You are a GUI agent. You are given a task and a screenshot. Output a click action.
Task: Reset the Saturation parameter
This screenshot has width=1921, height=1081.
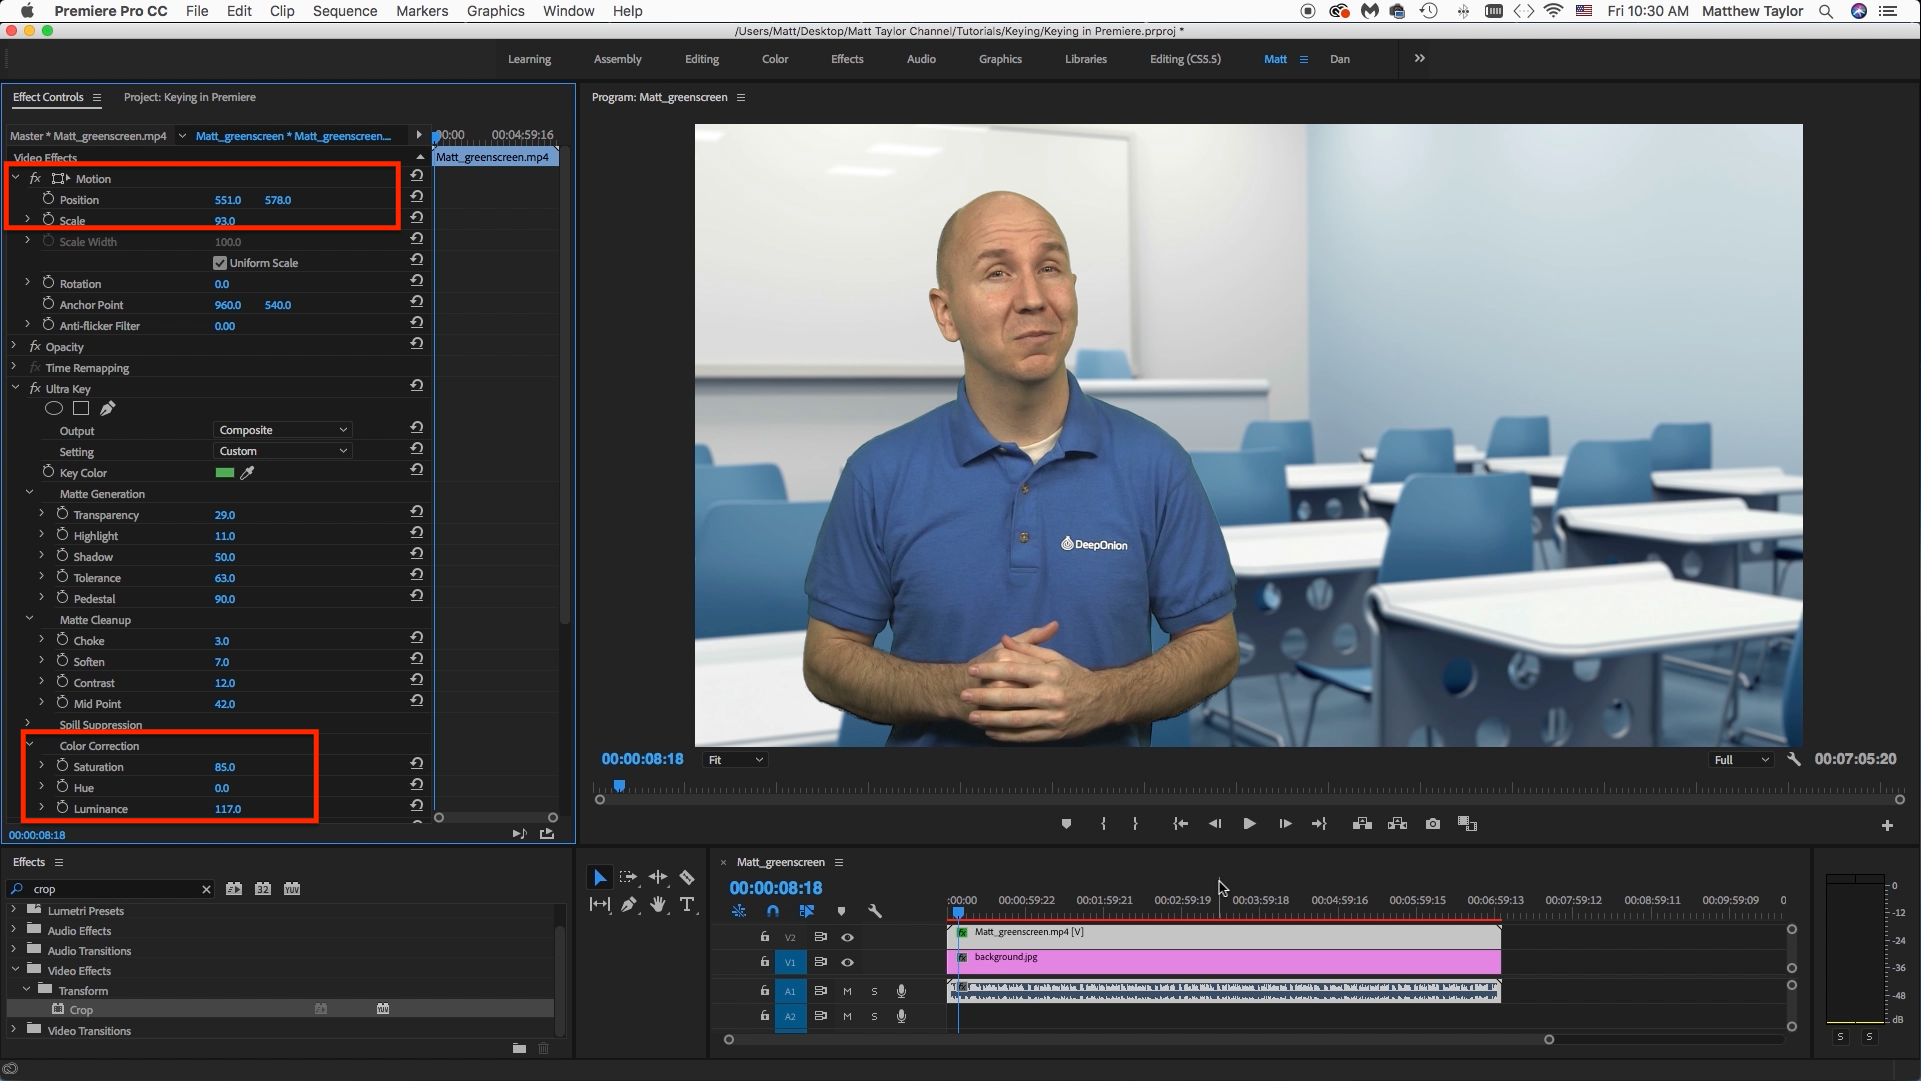pyautogui.click(x=416, y=763)
